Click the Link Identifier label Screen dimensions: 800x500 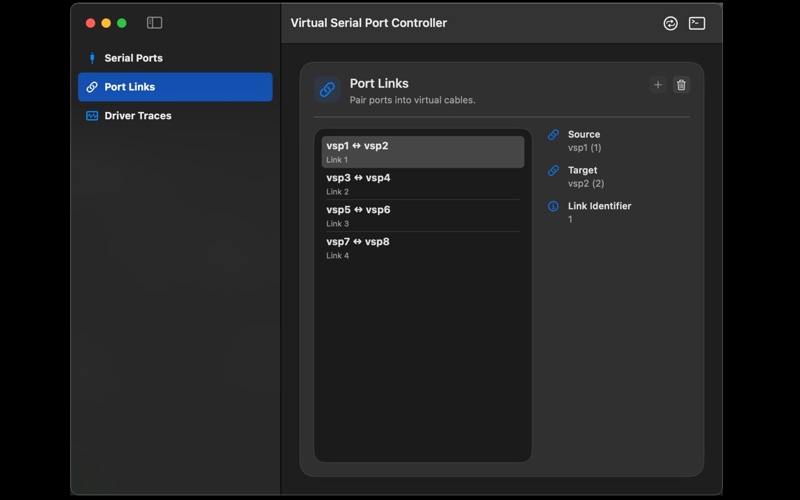(x=599, y=206)
